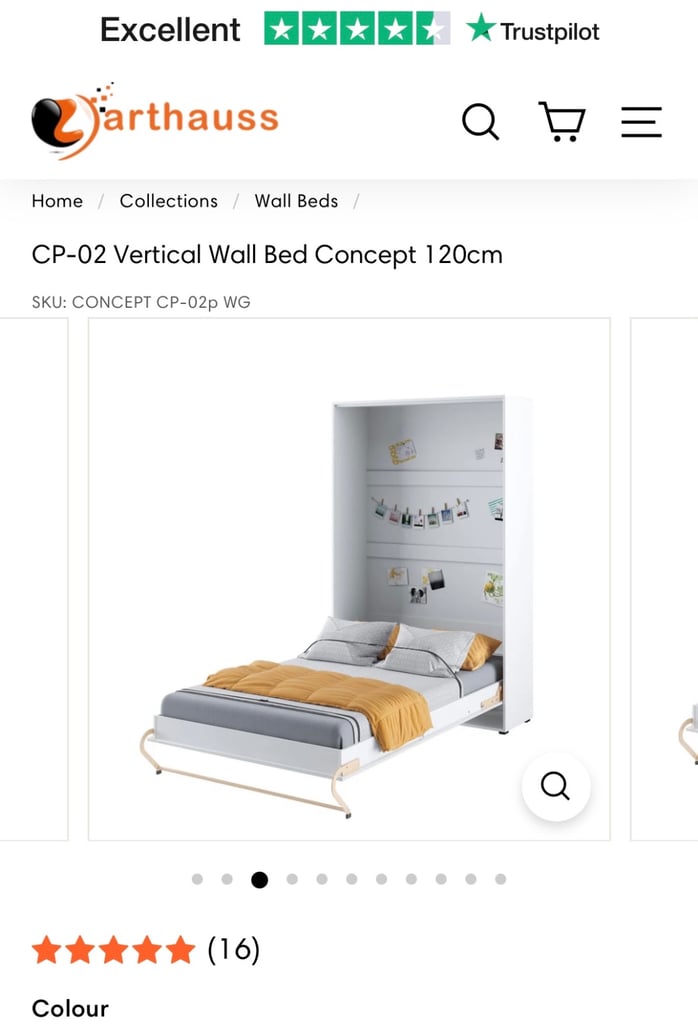Open the Wall Beds breadcrumb link
698x1024 pixels.
point(296,200)
